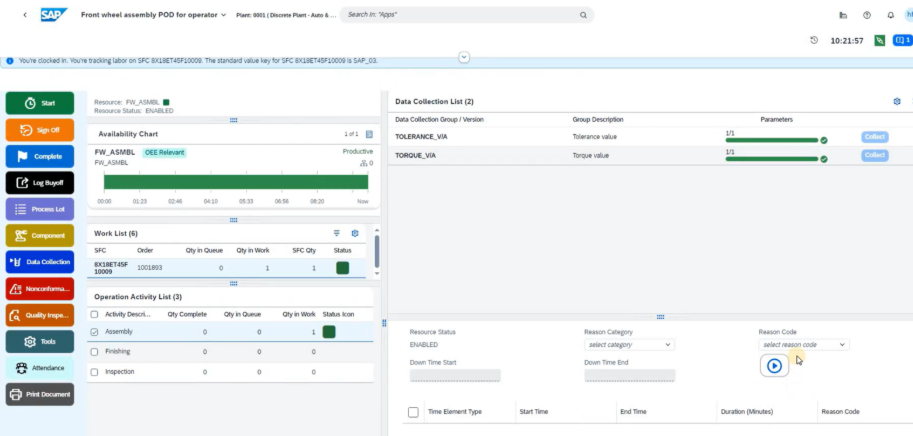Image resolution: width=913 pixels, height=436 pixels.
Task: Open the notifications bell
Action: 890,16
